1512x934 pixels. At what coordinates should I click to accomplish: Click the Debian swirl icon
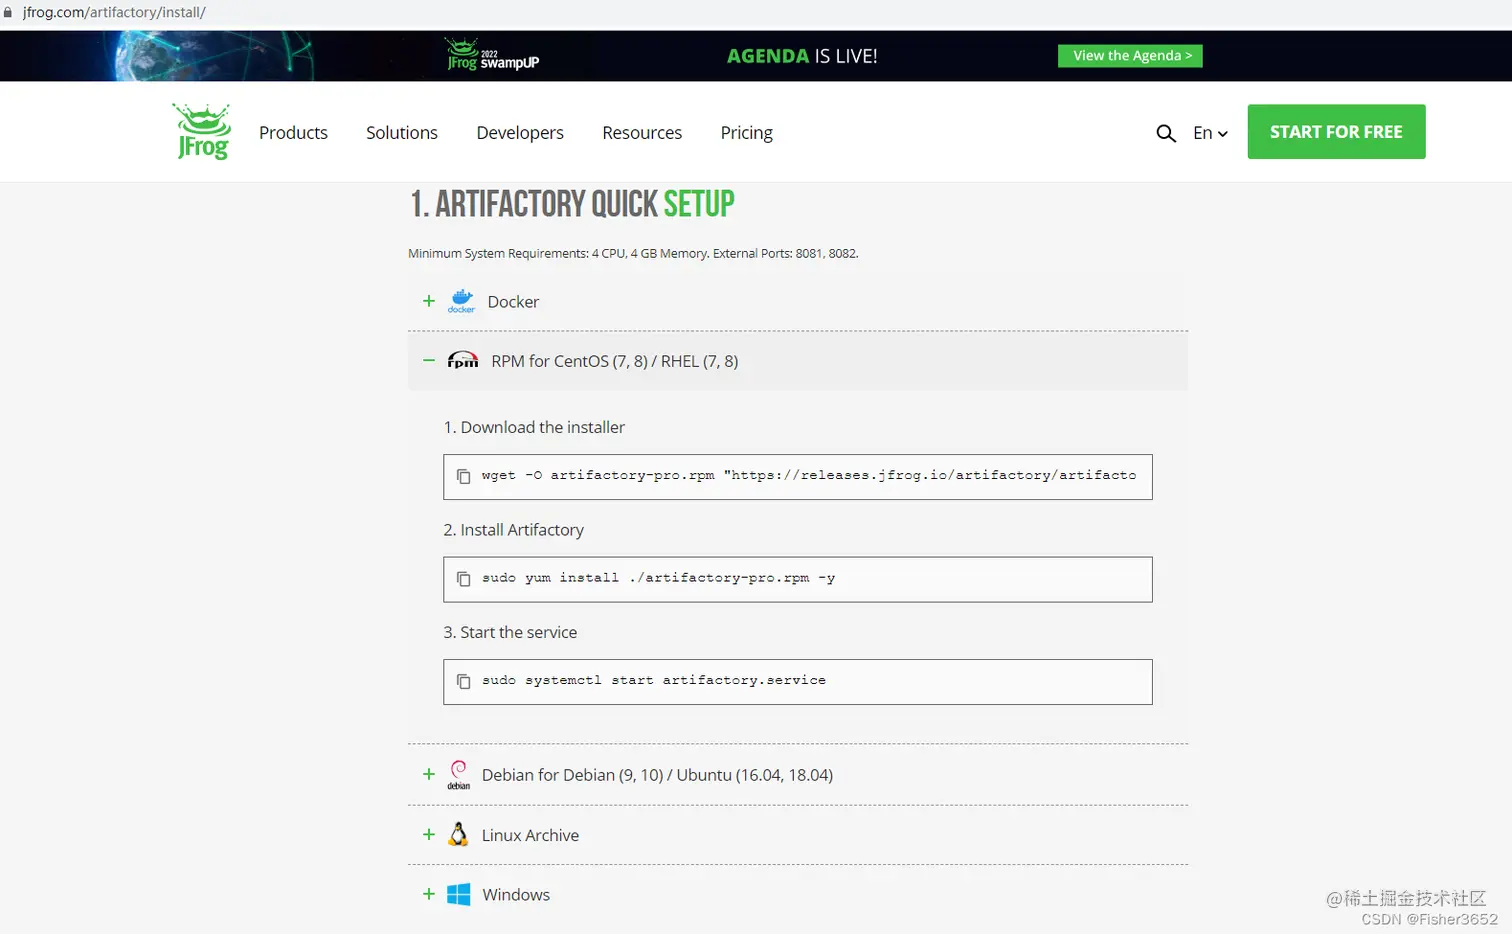[x=458, y=774]
